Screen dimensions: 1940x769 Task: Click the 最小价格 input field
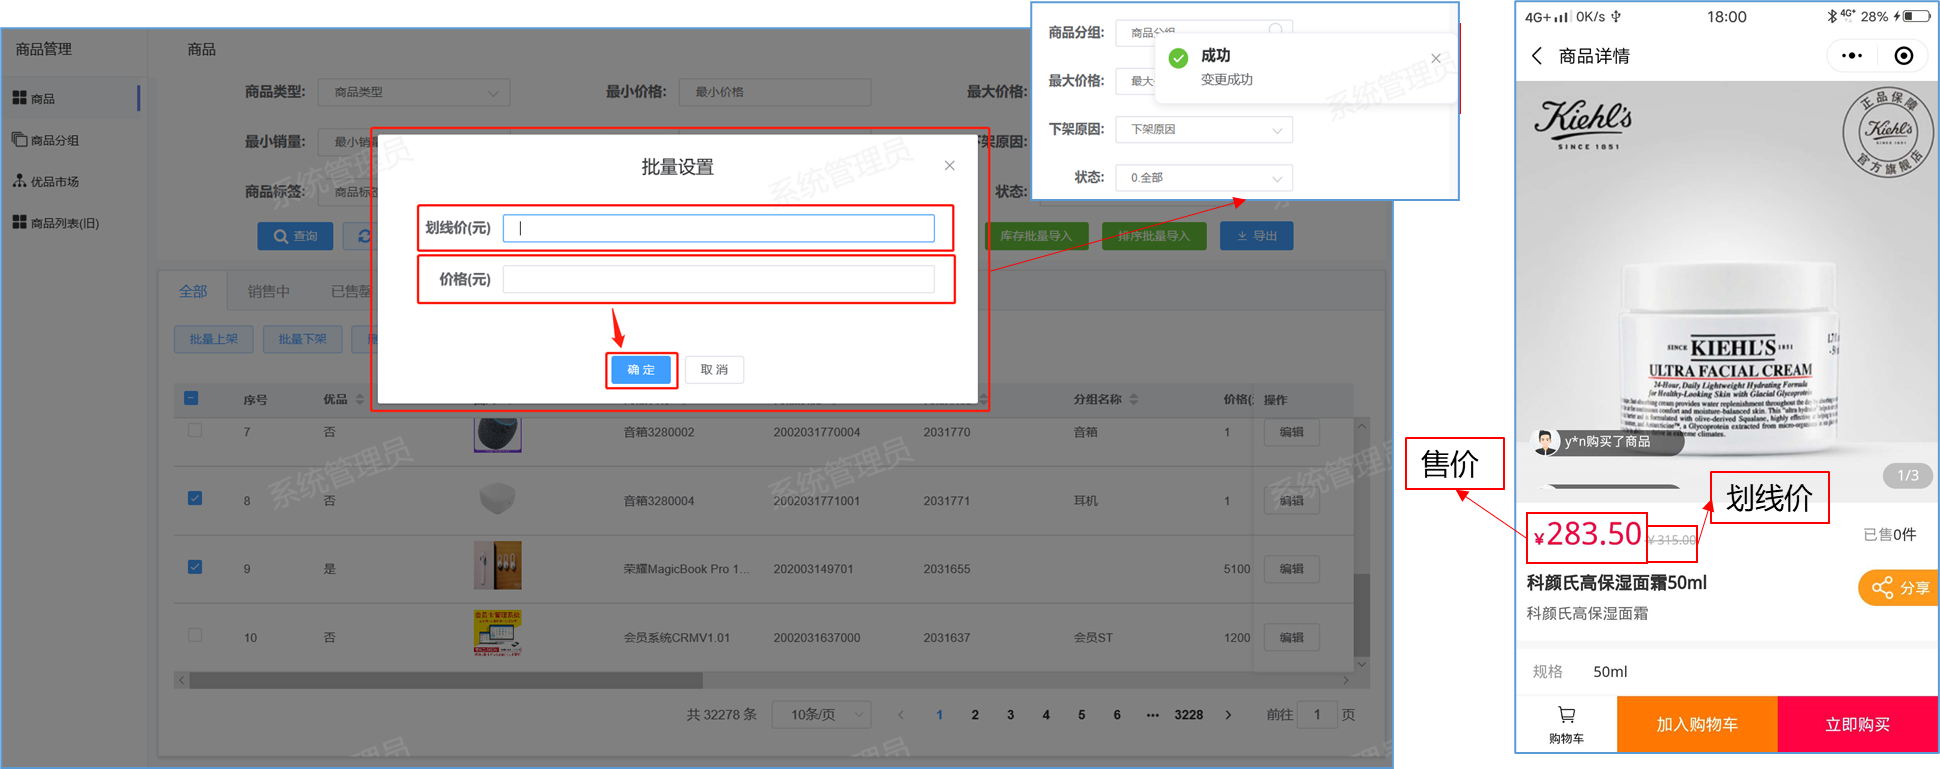[775, 92]
